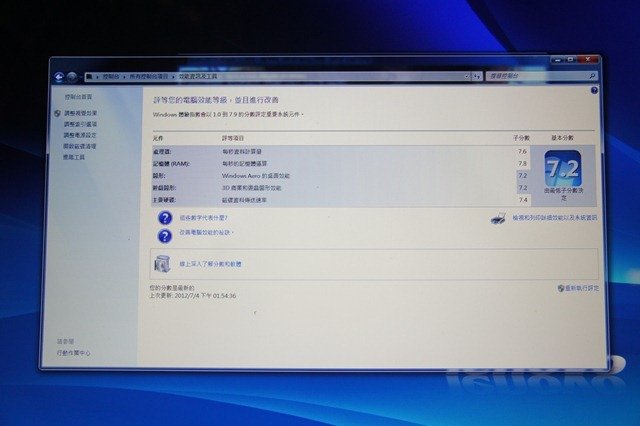Select the 主要硬碟 row label
The width and height of the screenshot is (640, 426).
tap(164, 200)
